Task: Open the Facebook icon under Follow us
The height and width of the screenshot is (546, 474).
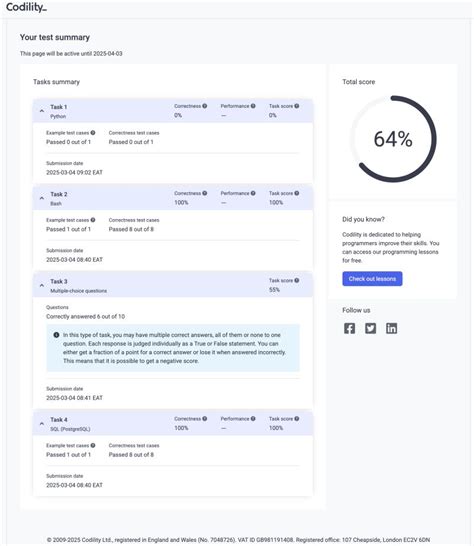Action: [349, 328]
